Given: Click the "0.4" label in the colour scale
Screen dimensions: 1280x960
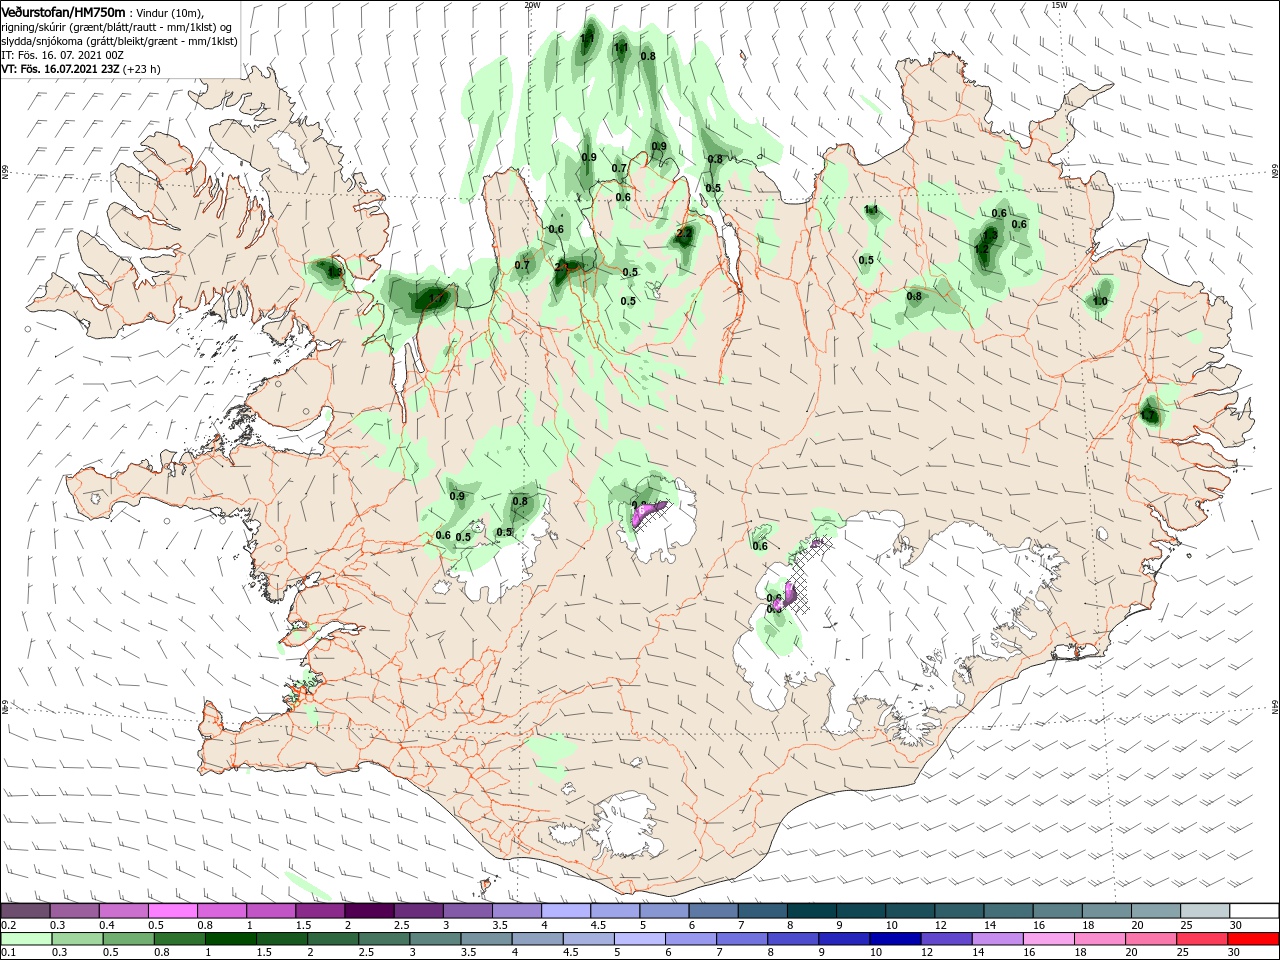Looking at the screenshot, I should pyautogui.click(x=107, y=925).
